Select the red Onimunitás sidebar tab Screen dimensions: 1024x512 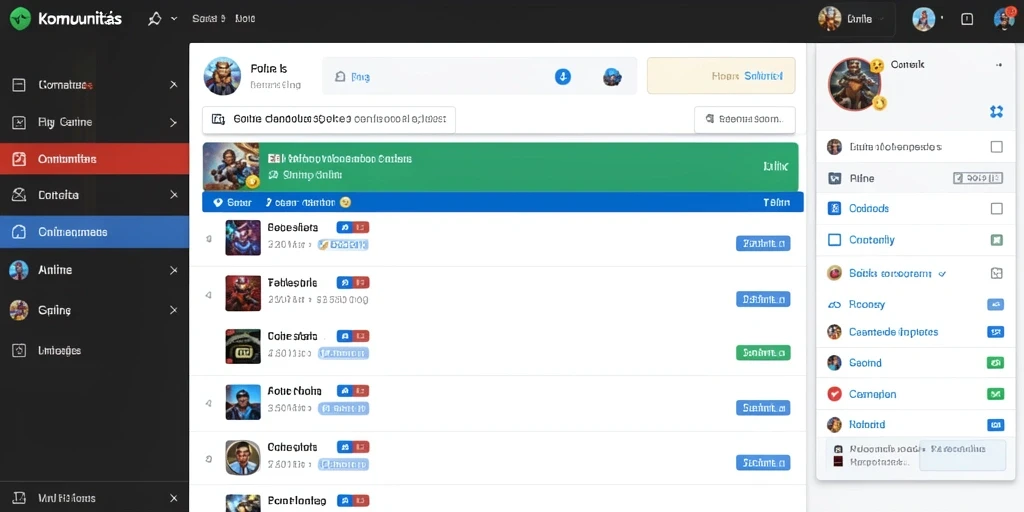95,159
